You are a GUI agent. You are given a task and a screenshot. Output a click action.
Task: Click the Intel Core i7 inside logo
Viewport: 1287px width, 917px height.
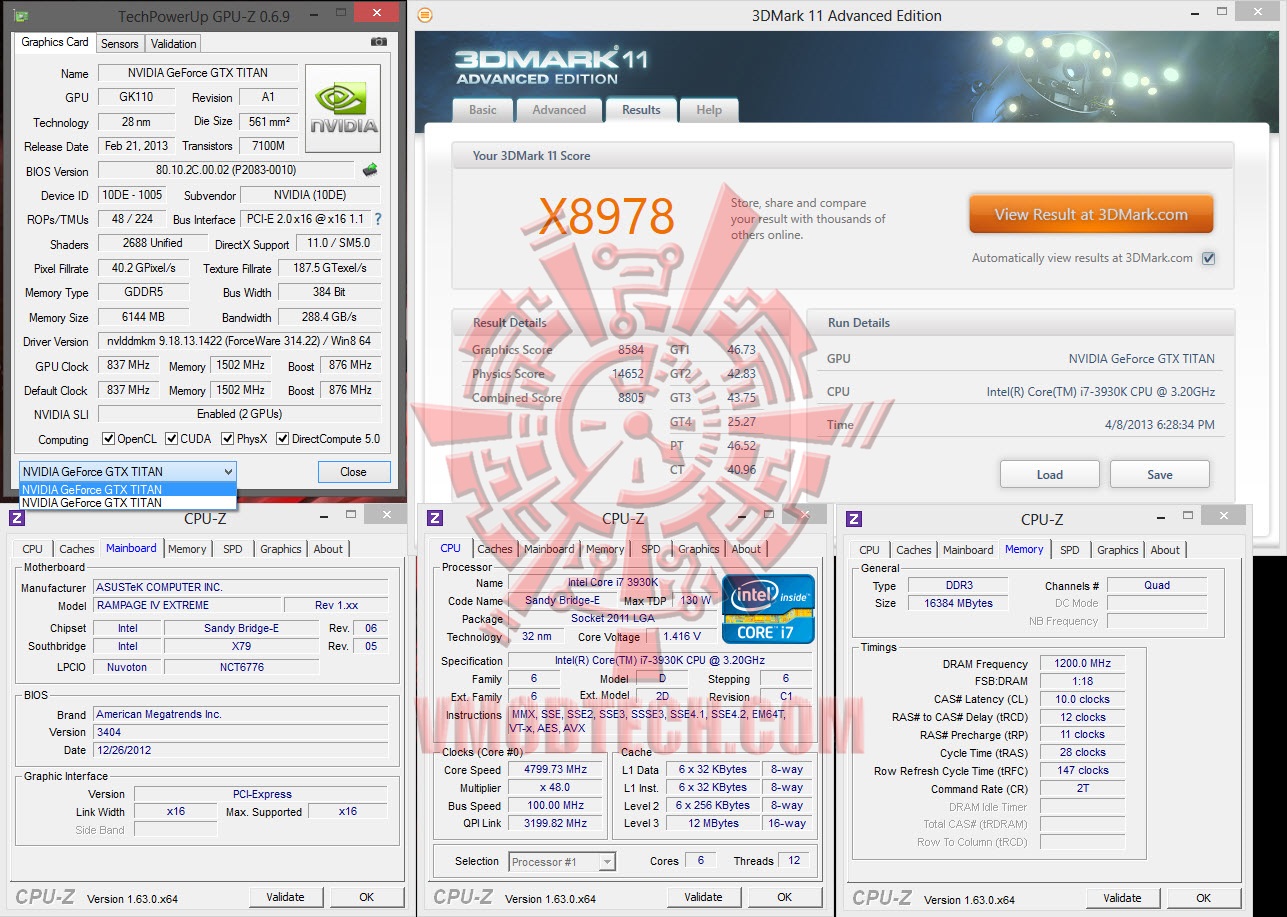coord(768,609)
